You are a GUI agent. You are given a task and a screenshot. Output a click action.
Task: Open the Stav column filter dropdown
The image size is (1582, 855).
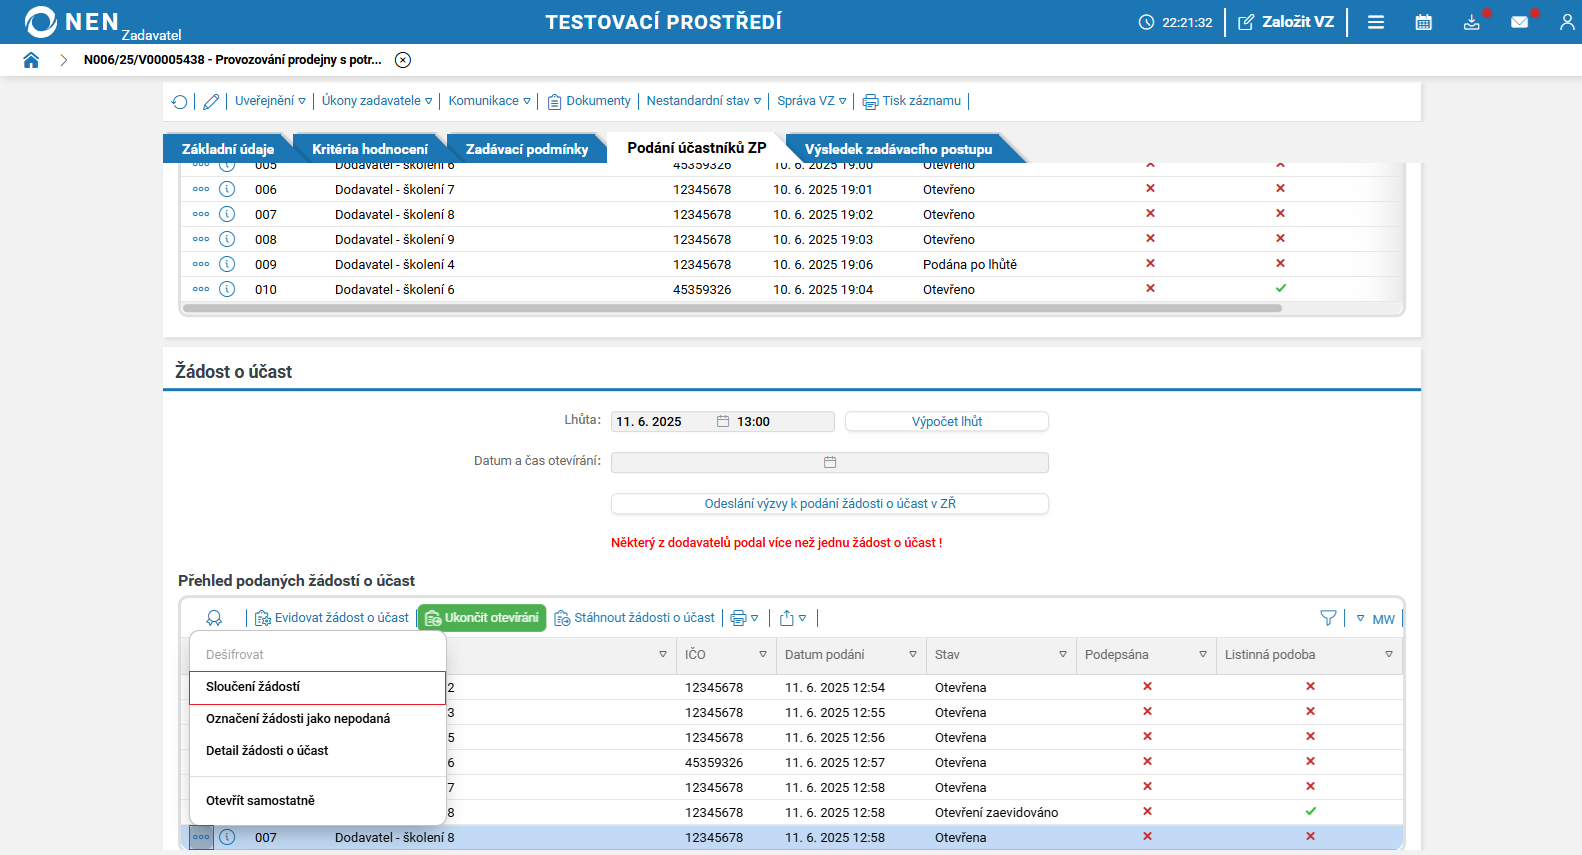[1063, 655]
